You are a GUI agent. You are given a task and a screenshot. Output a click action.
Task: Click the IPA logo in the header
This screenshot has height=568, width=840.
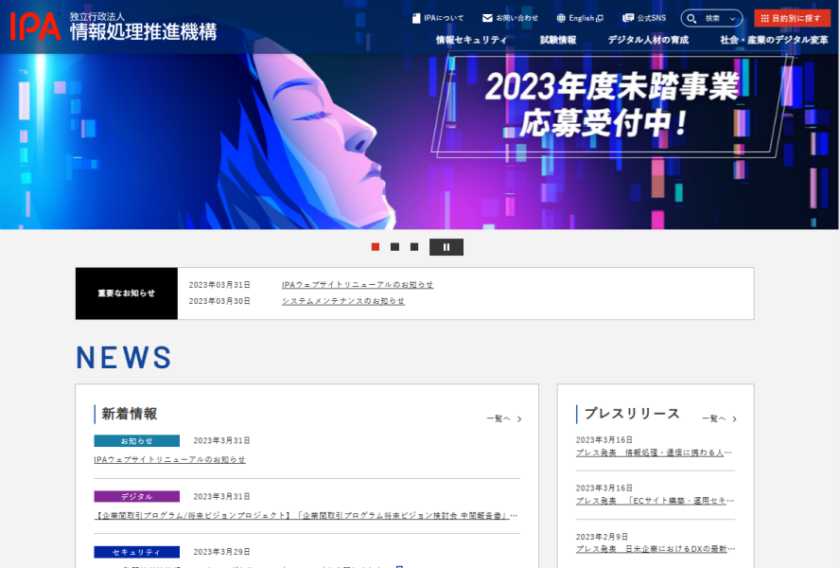tap(35, 26)
